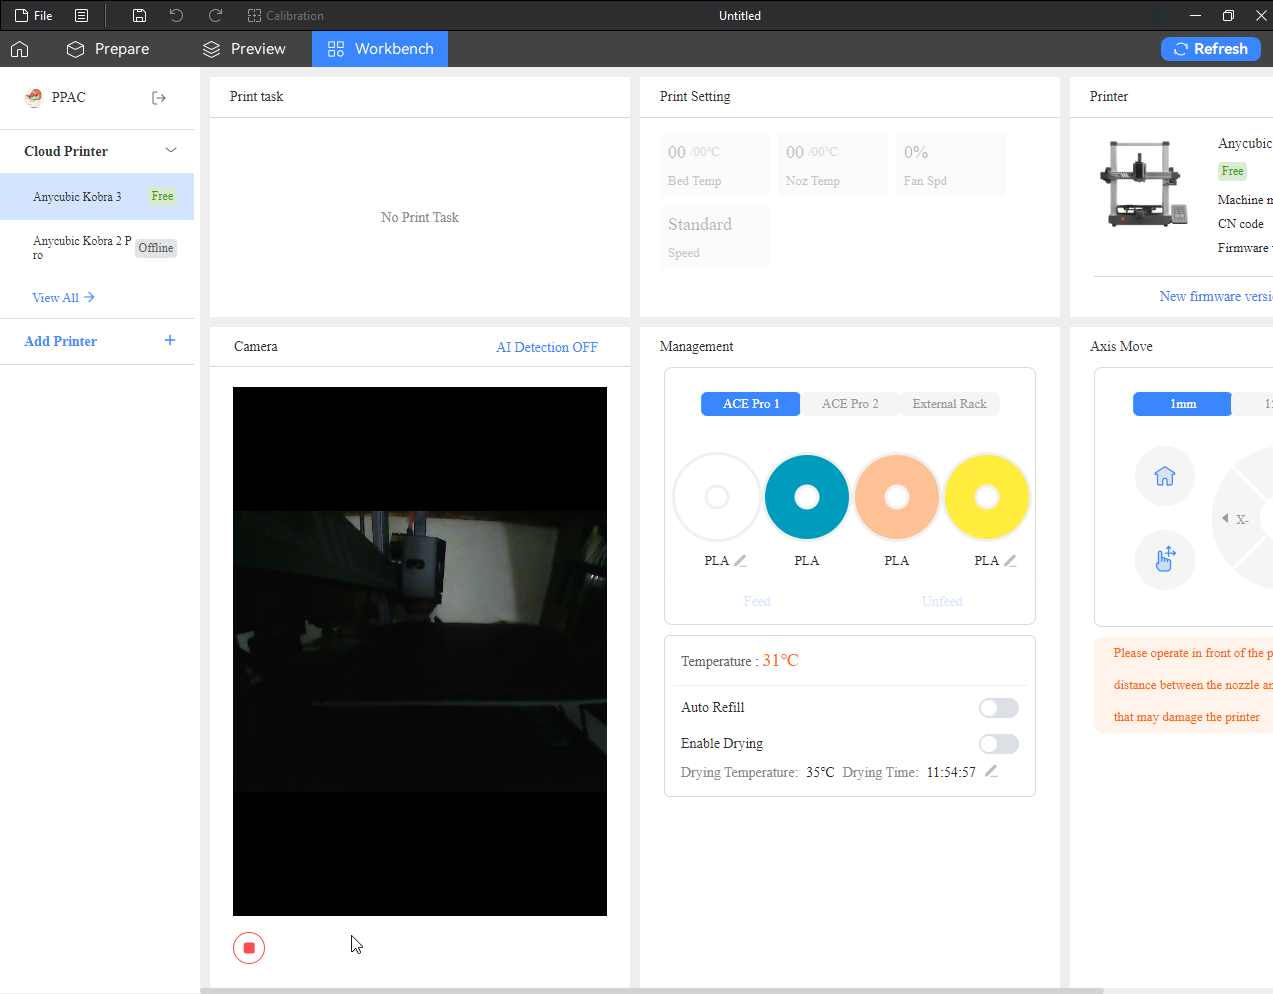Open the File menu

[x=34, y=16]
